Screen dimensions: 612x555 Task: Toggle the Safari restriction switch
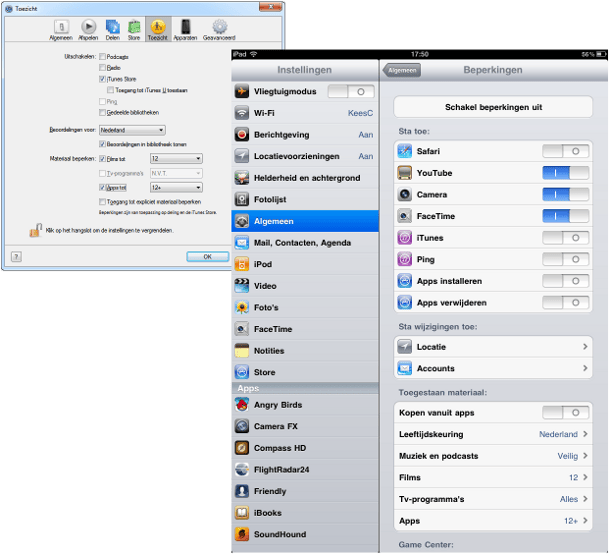click(x=565, y=151)
